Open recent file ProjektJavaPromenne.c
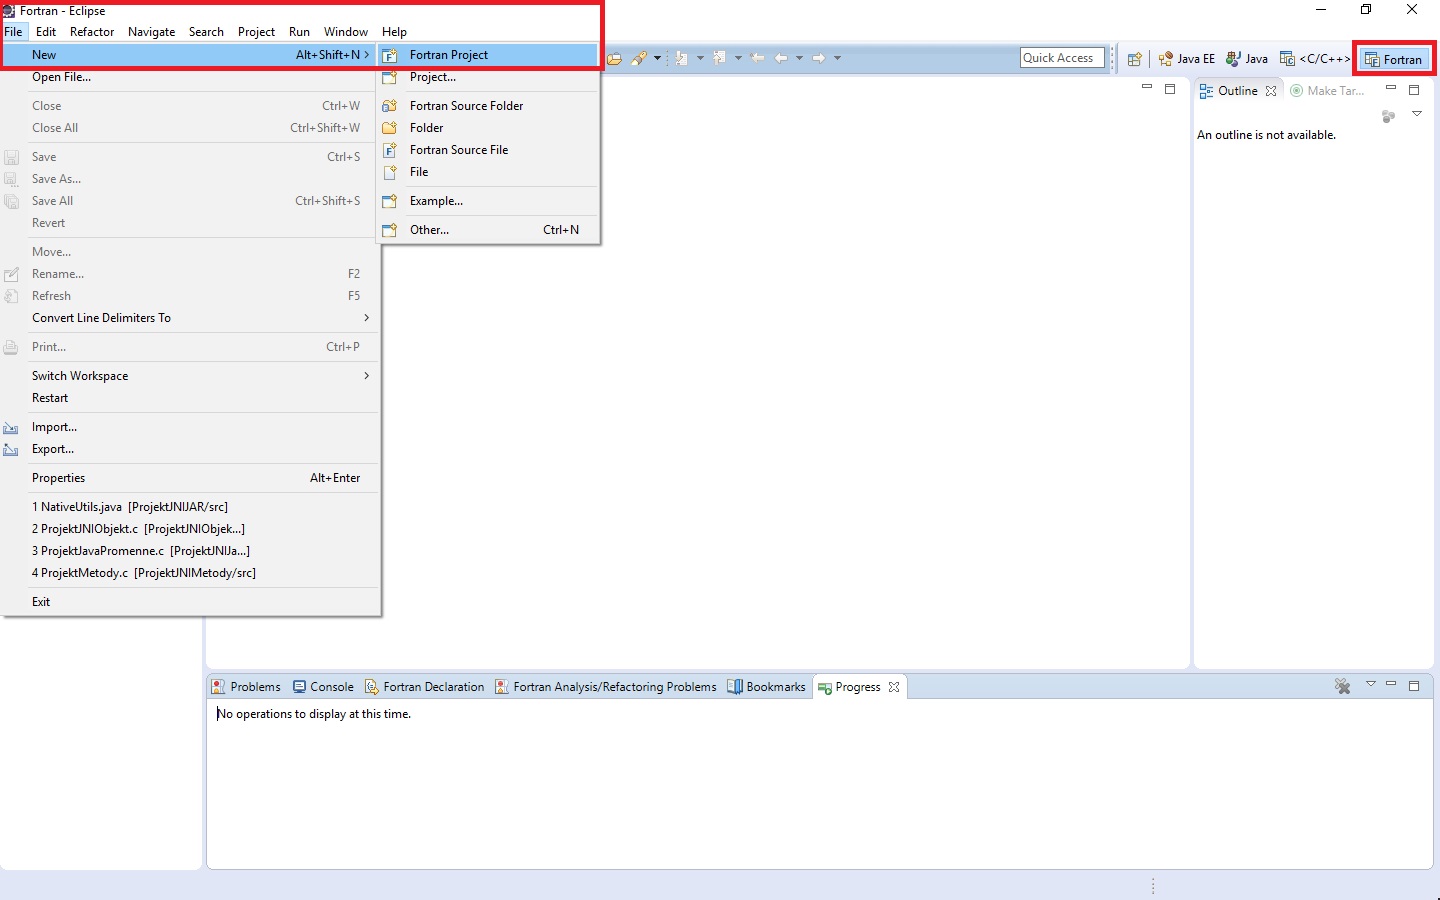The height and width of the screenshot is (900, 1440). [190, 551]
